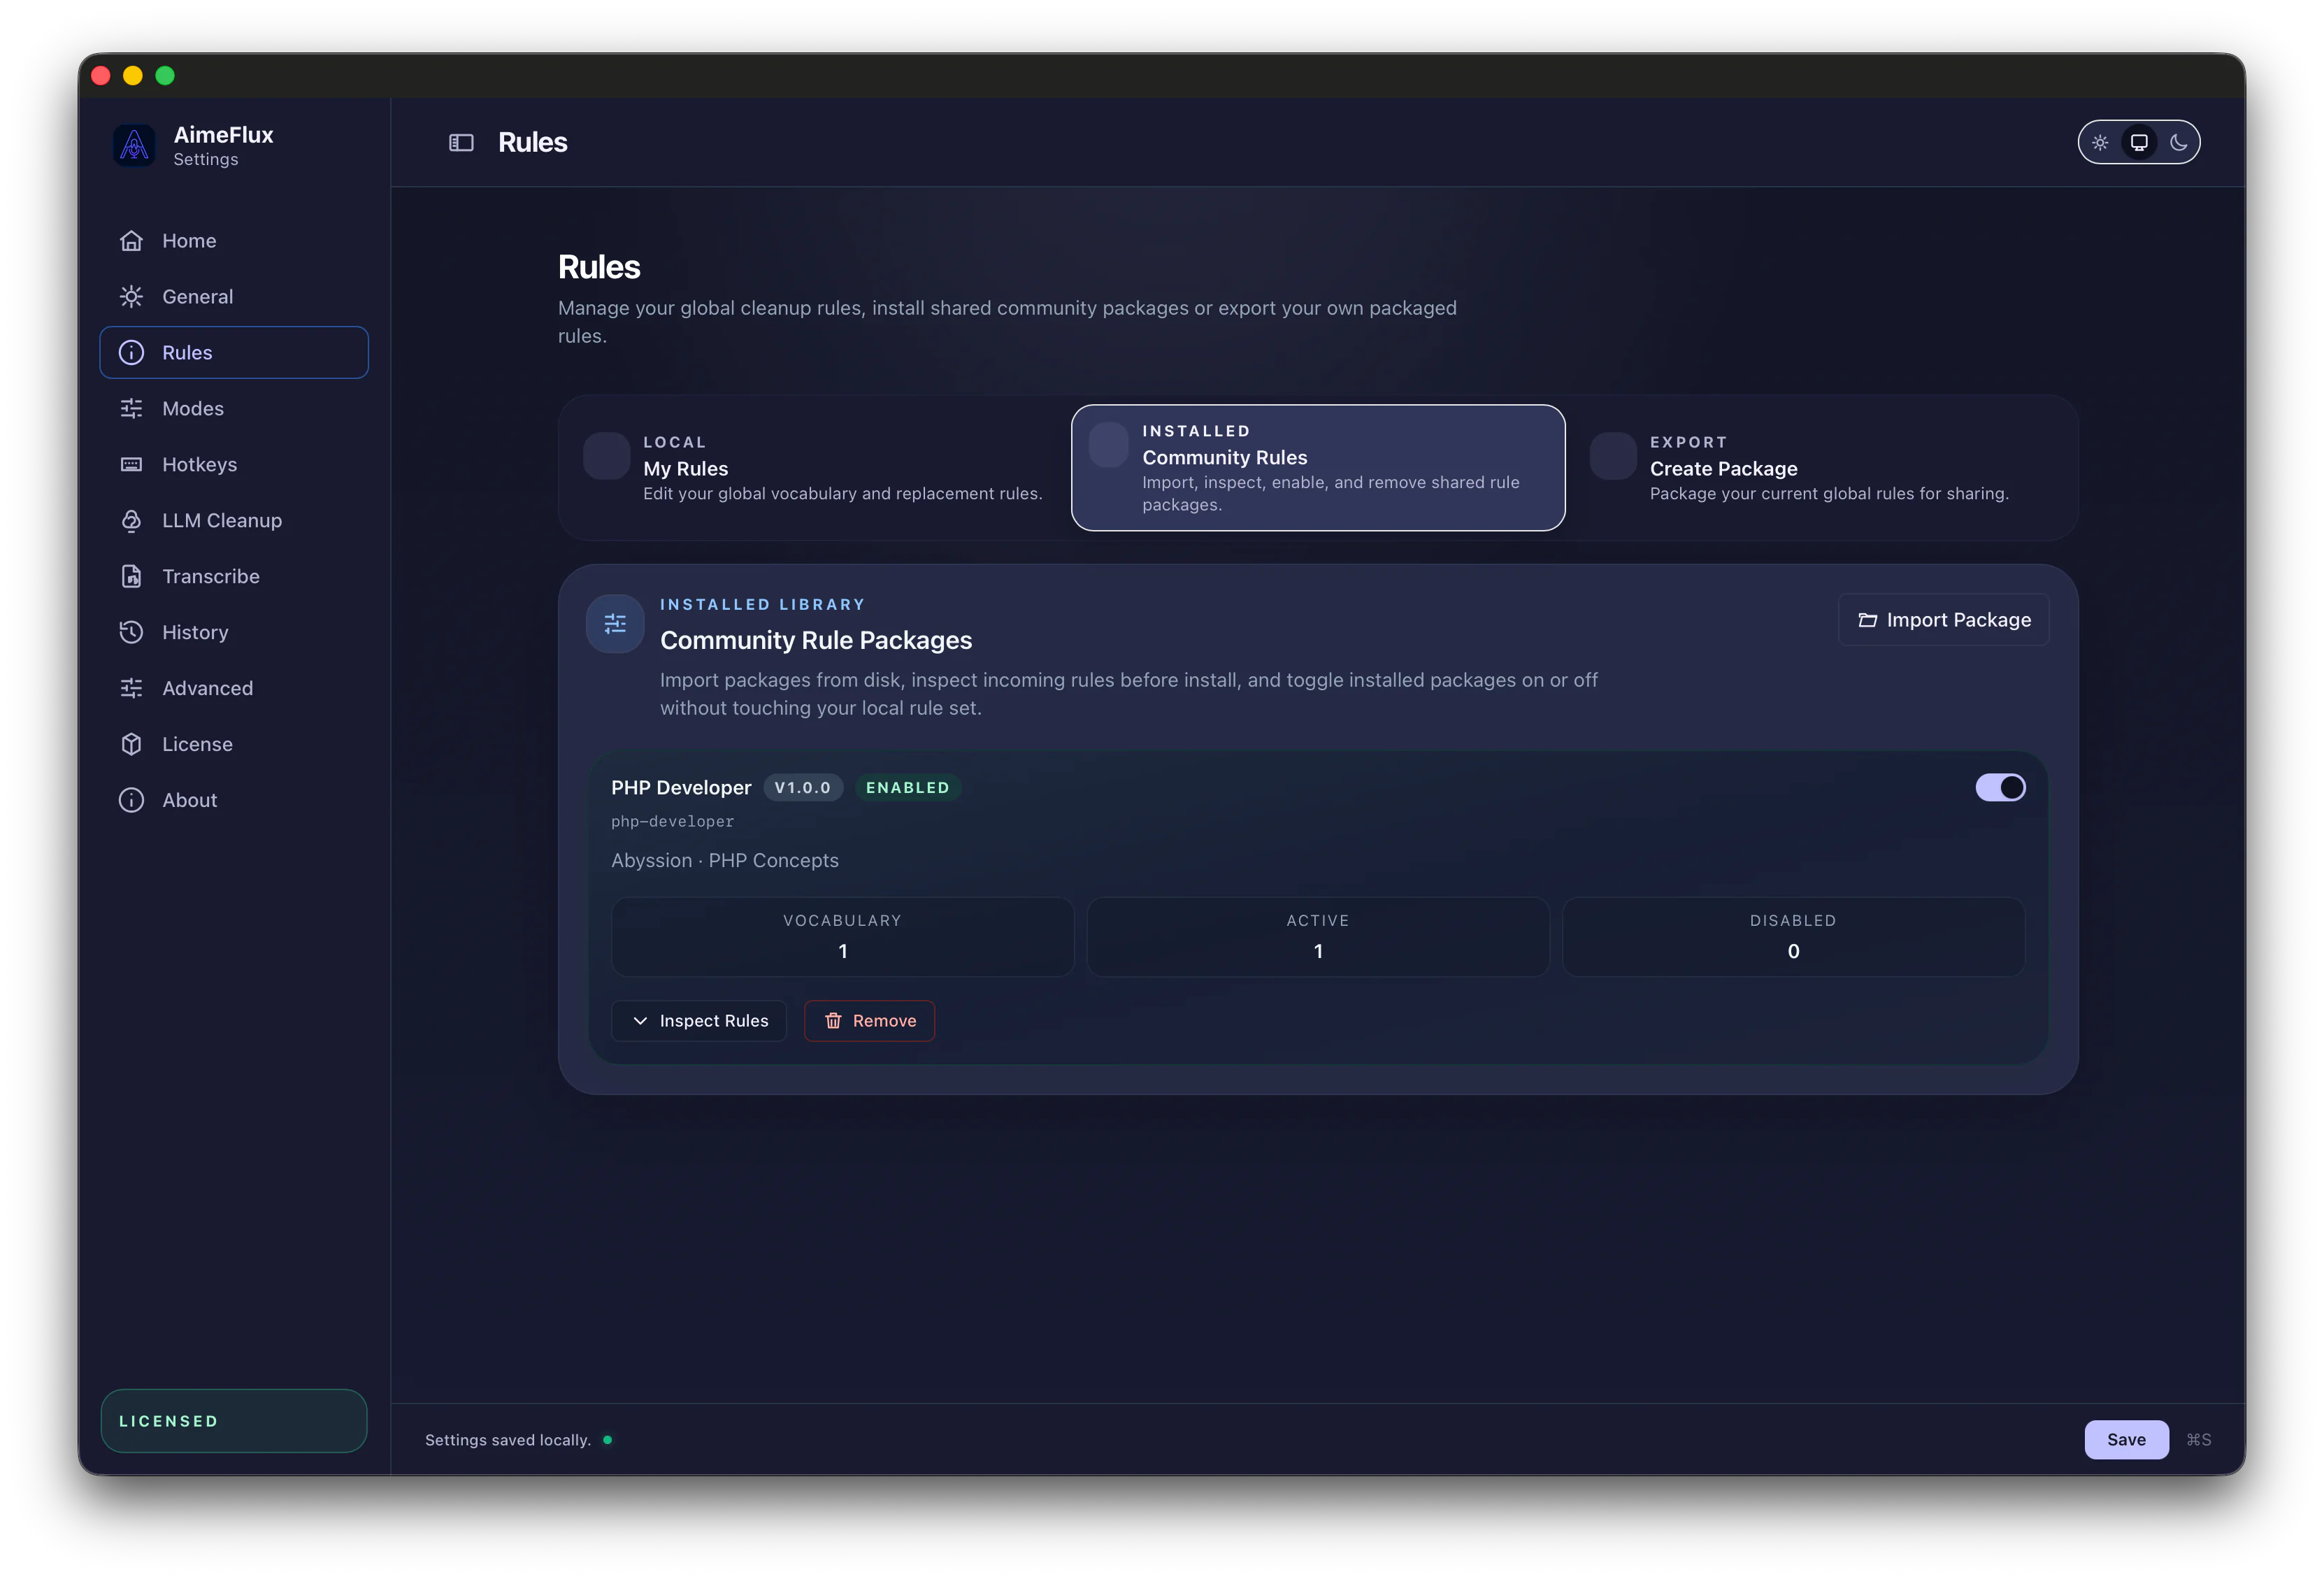The image size is (2324, 1579).
Task: Click the LLM Cleanup icon in sidebar
Action: 131,521
